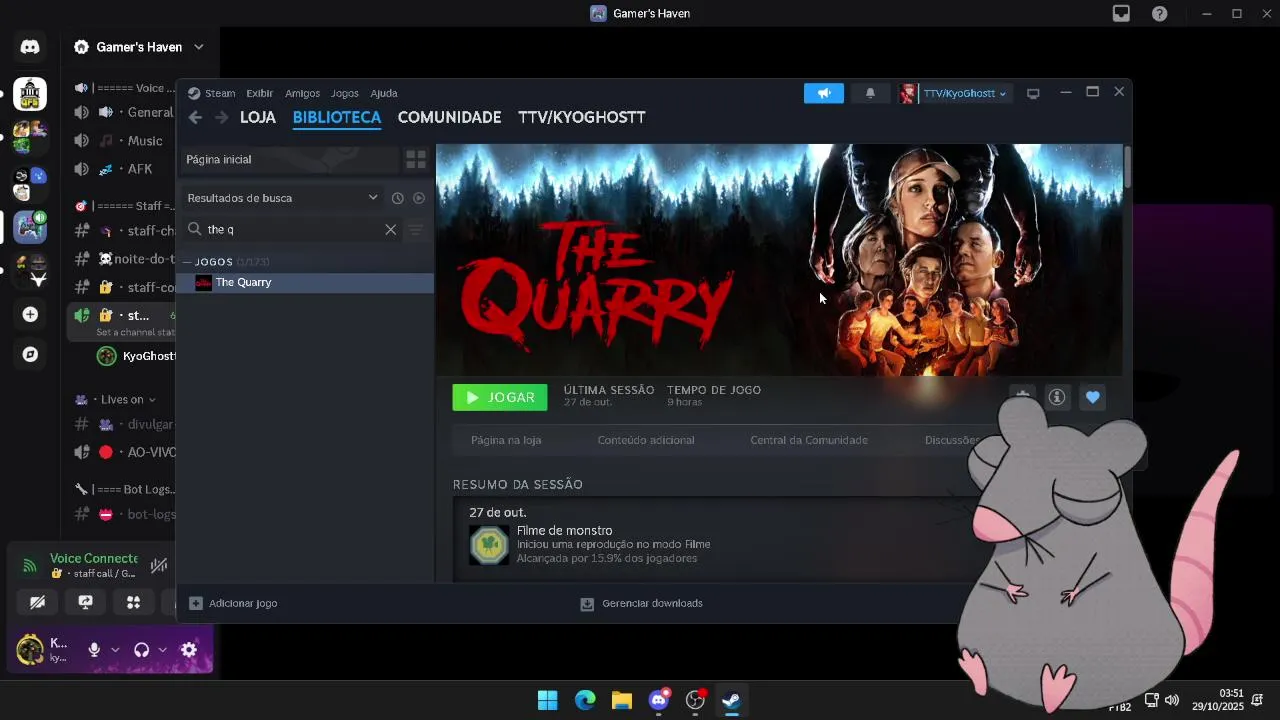Expand Resultados de busca dropdown
Viewport: 1280px width, 720px height.
point(283,198)
